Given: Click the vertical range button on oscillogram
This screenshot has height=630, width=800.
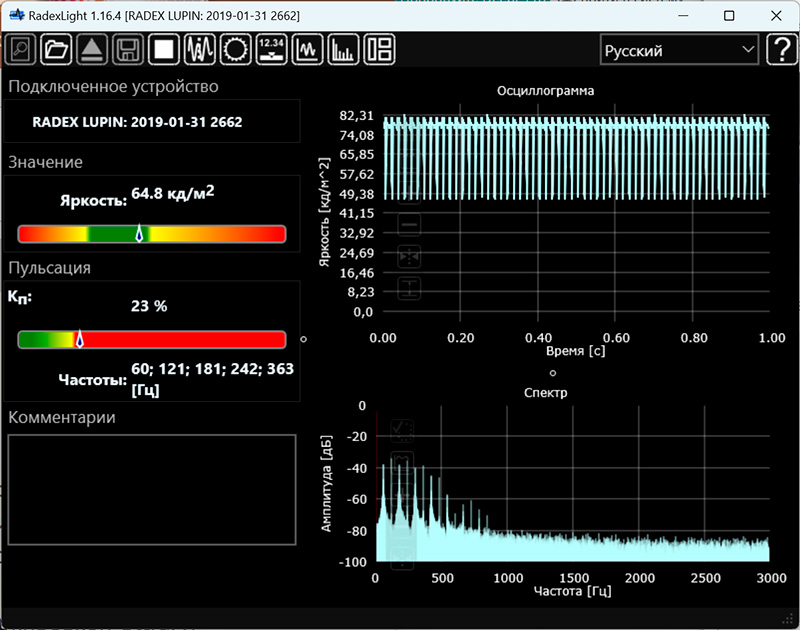Looking at the screenshot, I should [x=409, y=289].
